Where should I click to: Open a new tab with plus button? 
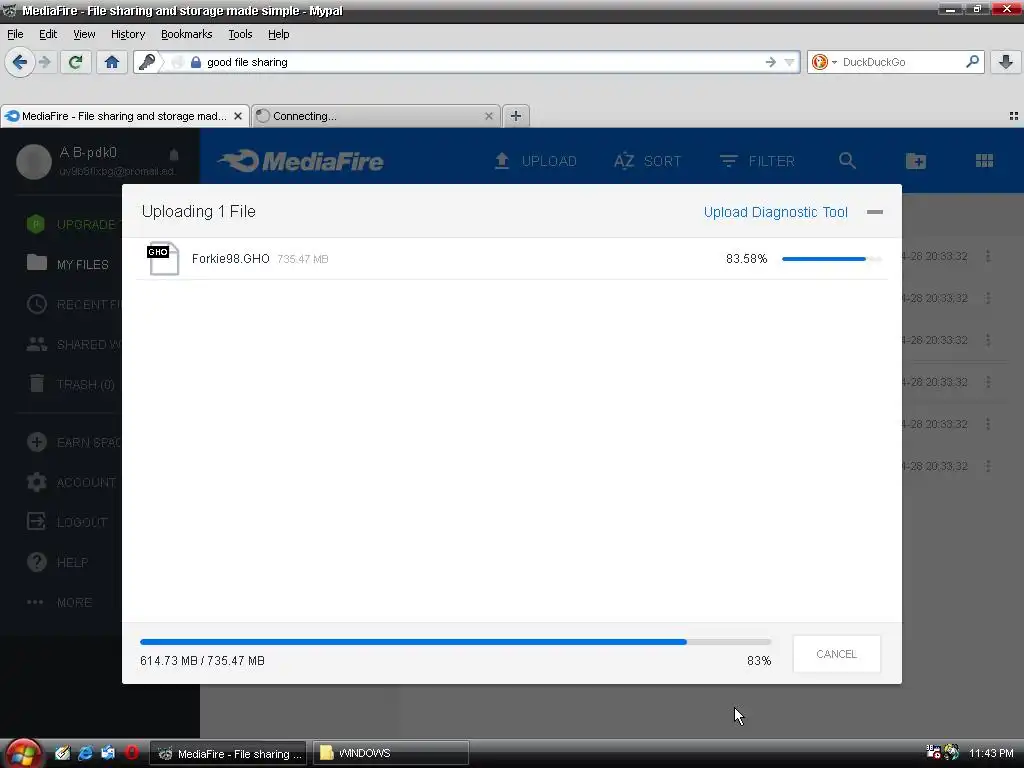point(515,116)
